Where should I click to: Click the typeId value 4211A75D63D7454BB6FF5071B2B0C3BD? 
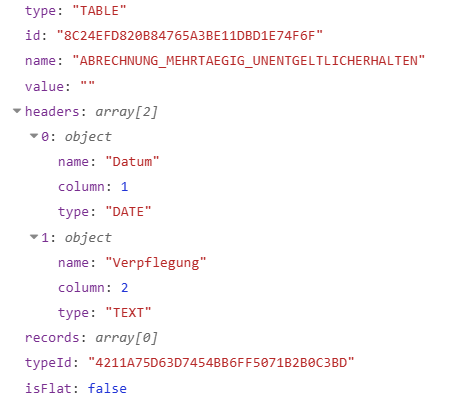pos(221,363)
